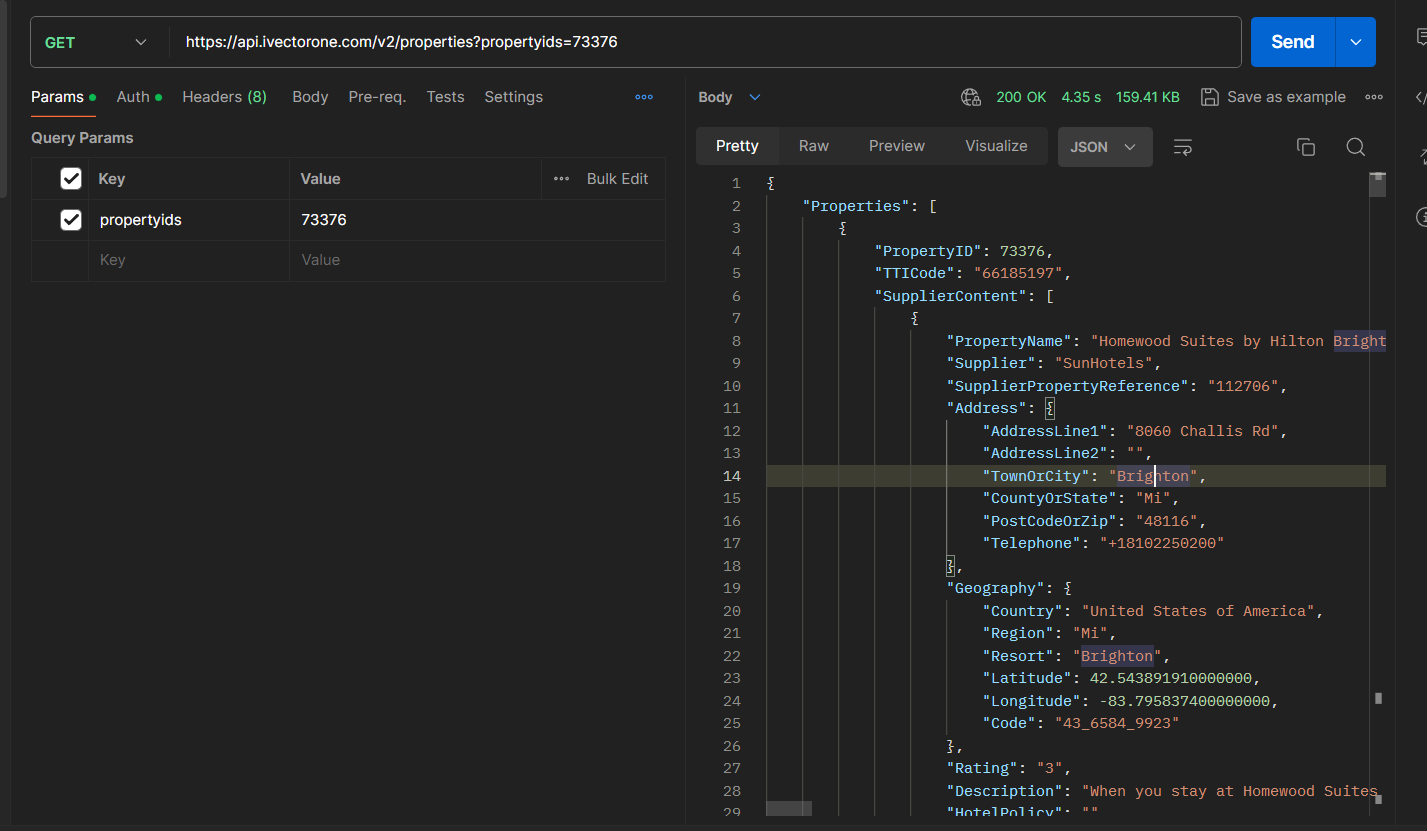
Task: Open response search magnifier icon
Action: tap(1355, 147)
